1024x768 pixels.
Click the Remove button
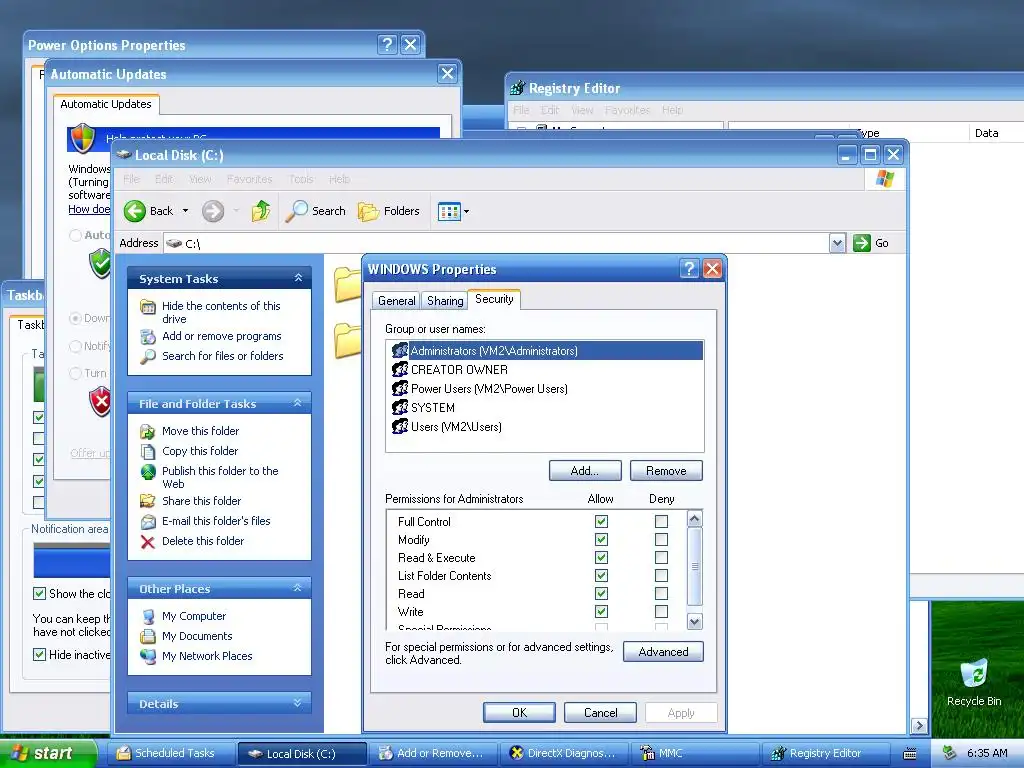tap(666, 471)
